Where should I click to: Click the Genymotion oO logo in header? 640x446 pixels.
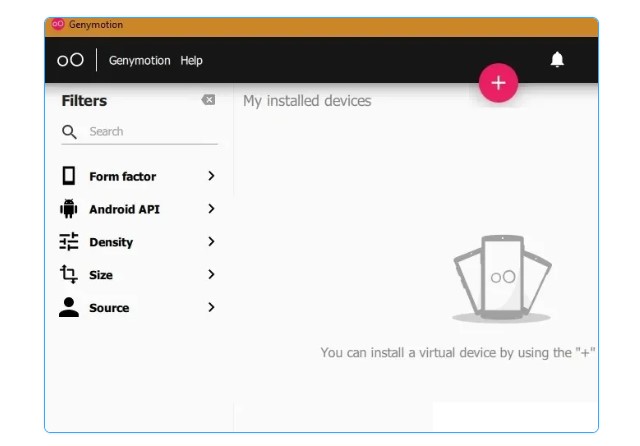pos(70,60)
